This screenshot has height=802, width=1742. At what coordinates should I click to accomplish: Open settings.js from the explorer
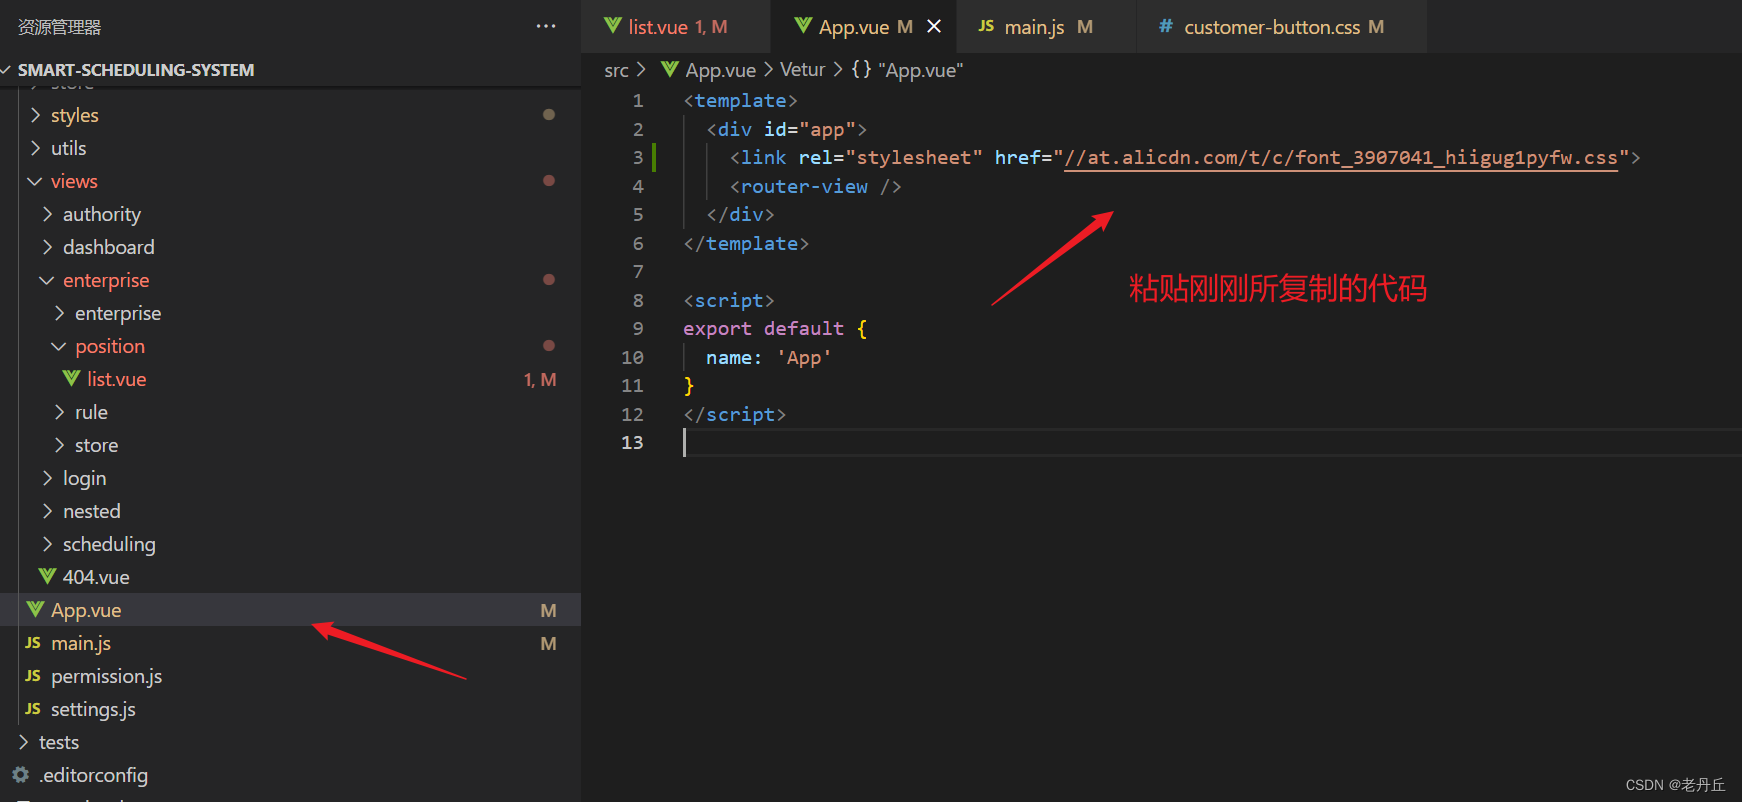[x=290, y=709]
